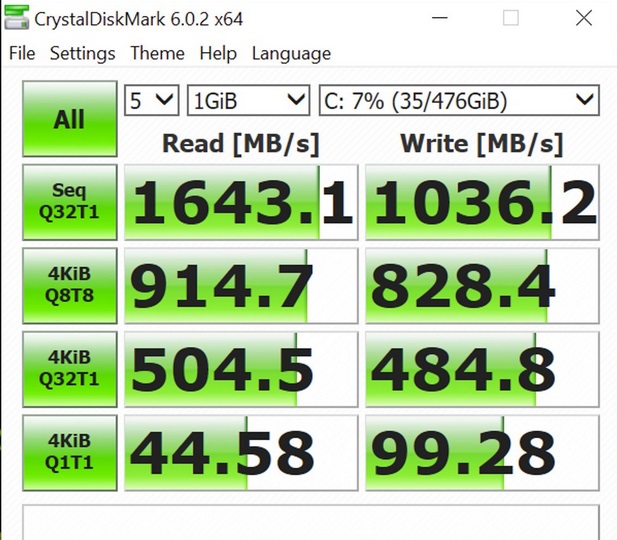Start the 4KiB Q1T1 test
The height and width of the screenshot is (540, 617).
70,453
